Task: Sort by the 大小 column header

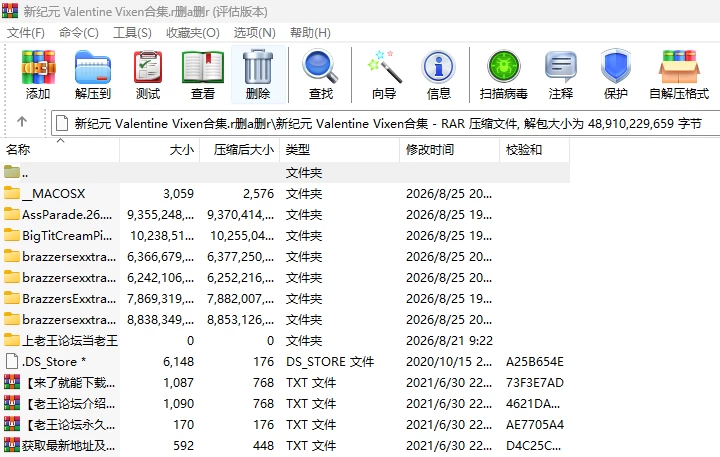Action: click(160, 150)
